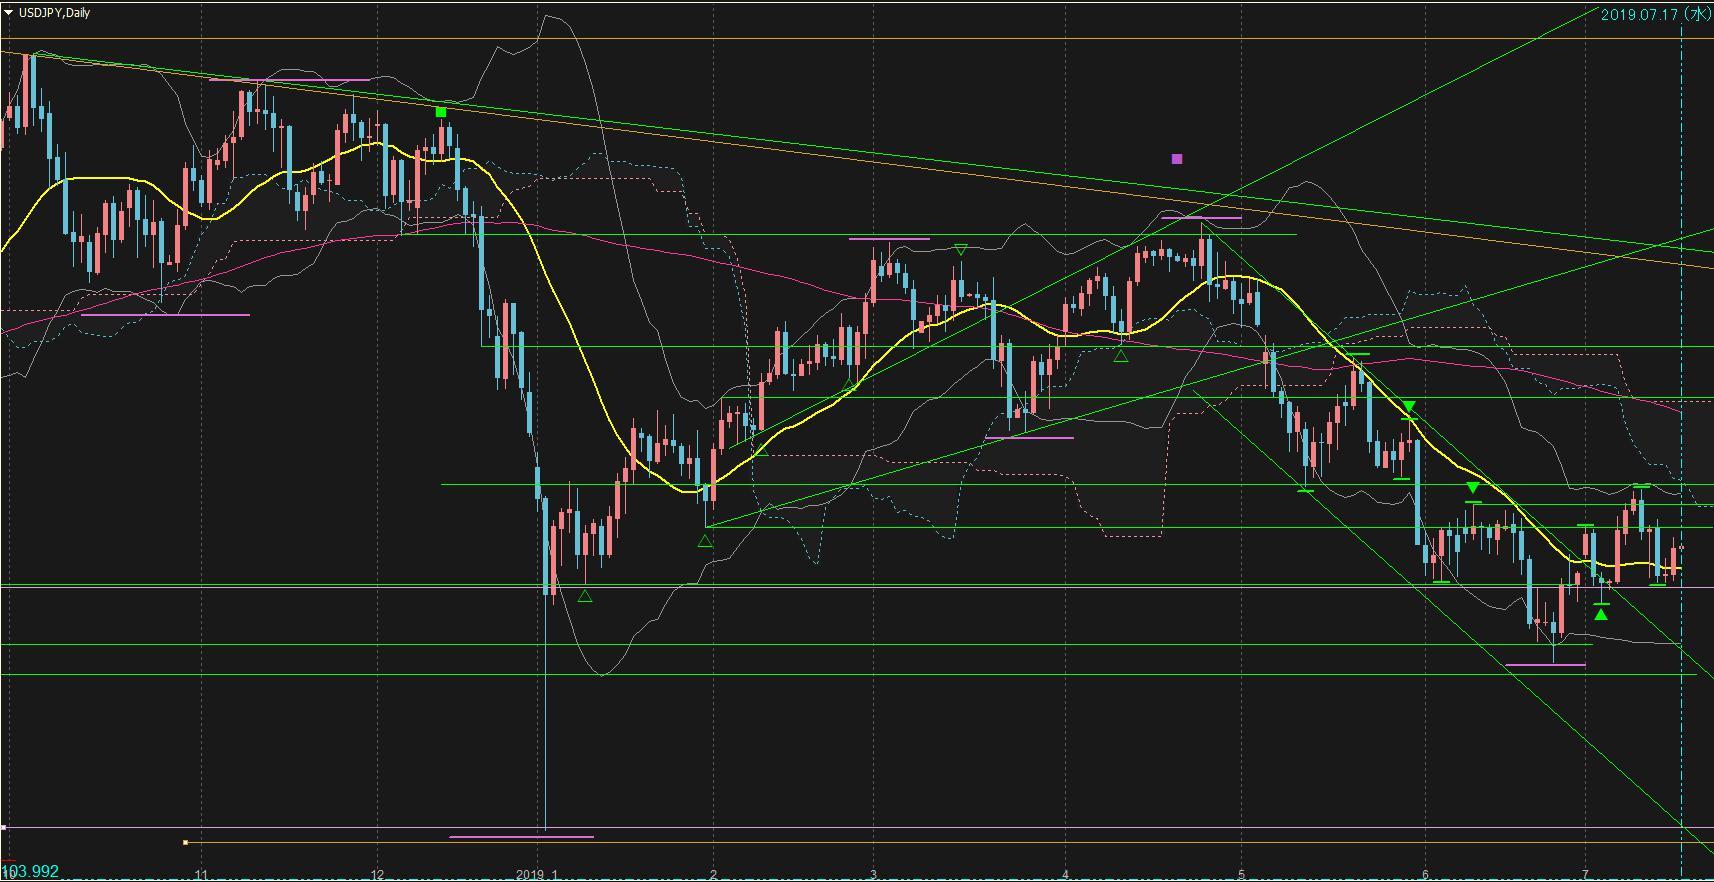Click the month 5 time axis label
The height and width of the screenshot is (882, 1714).
point(1241,875)
